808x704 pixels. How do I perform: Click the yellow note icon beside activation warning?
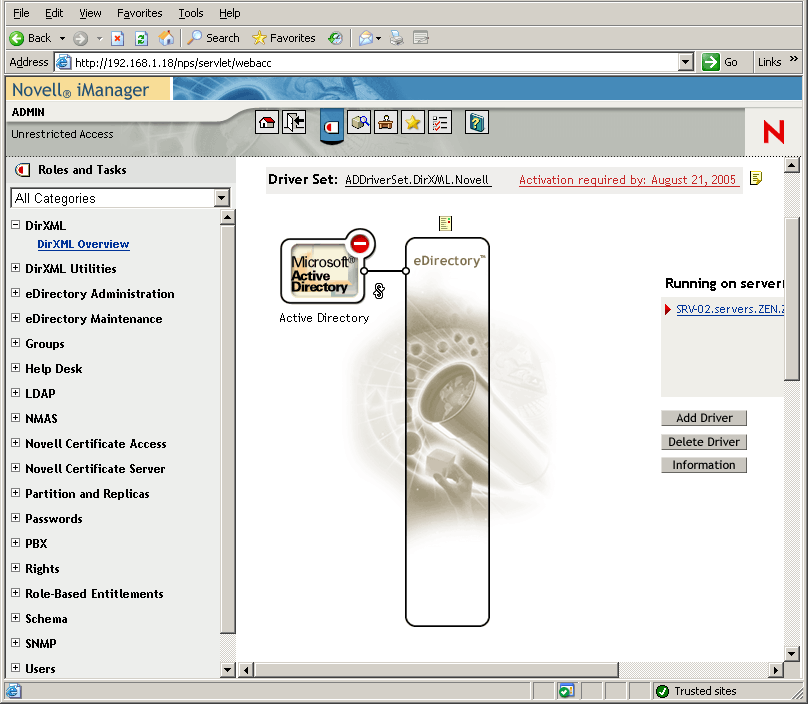coord(755,178)
